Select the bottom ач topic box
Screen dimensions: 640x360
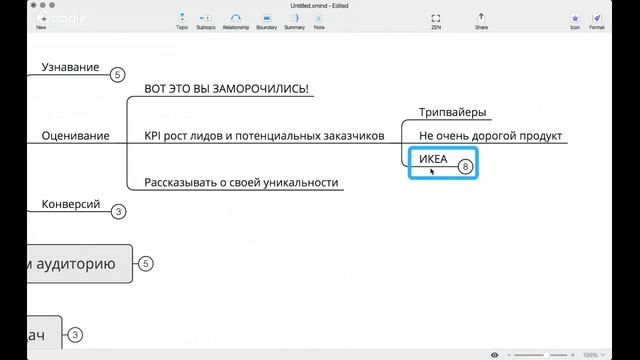pos(44,333)
